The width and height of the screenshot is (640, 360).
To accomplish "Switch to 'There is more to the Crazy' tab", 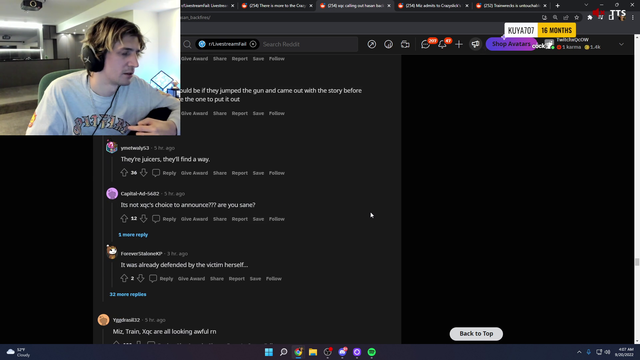I will 278,6.
